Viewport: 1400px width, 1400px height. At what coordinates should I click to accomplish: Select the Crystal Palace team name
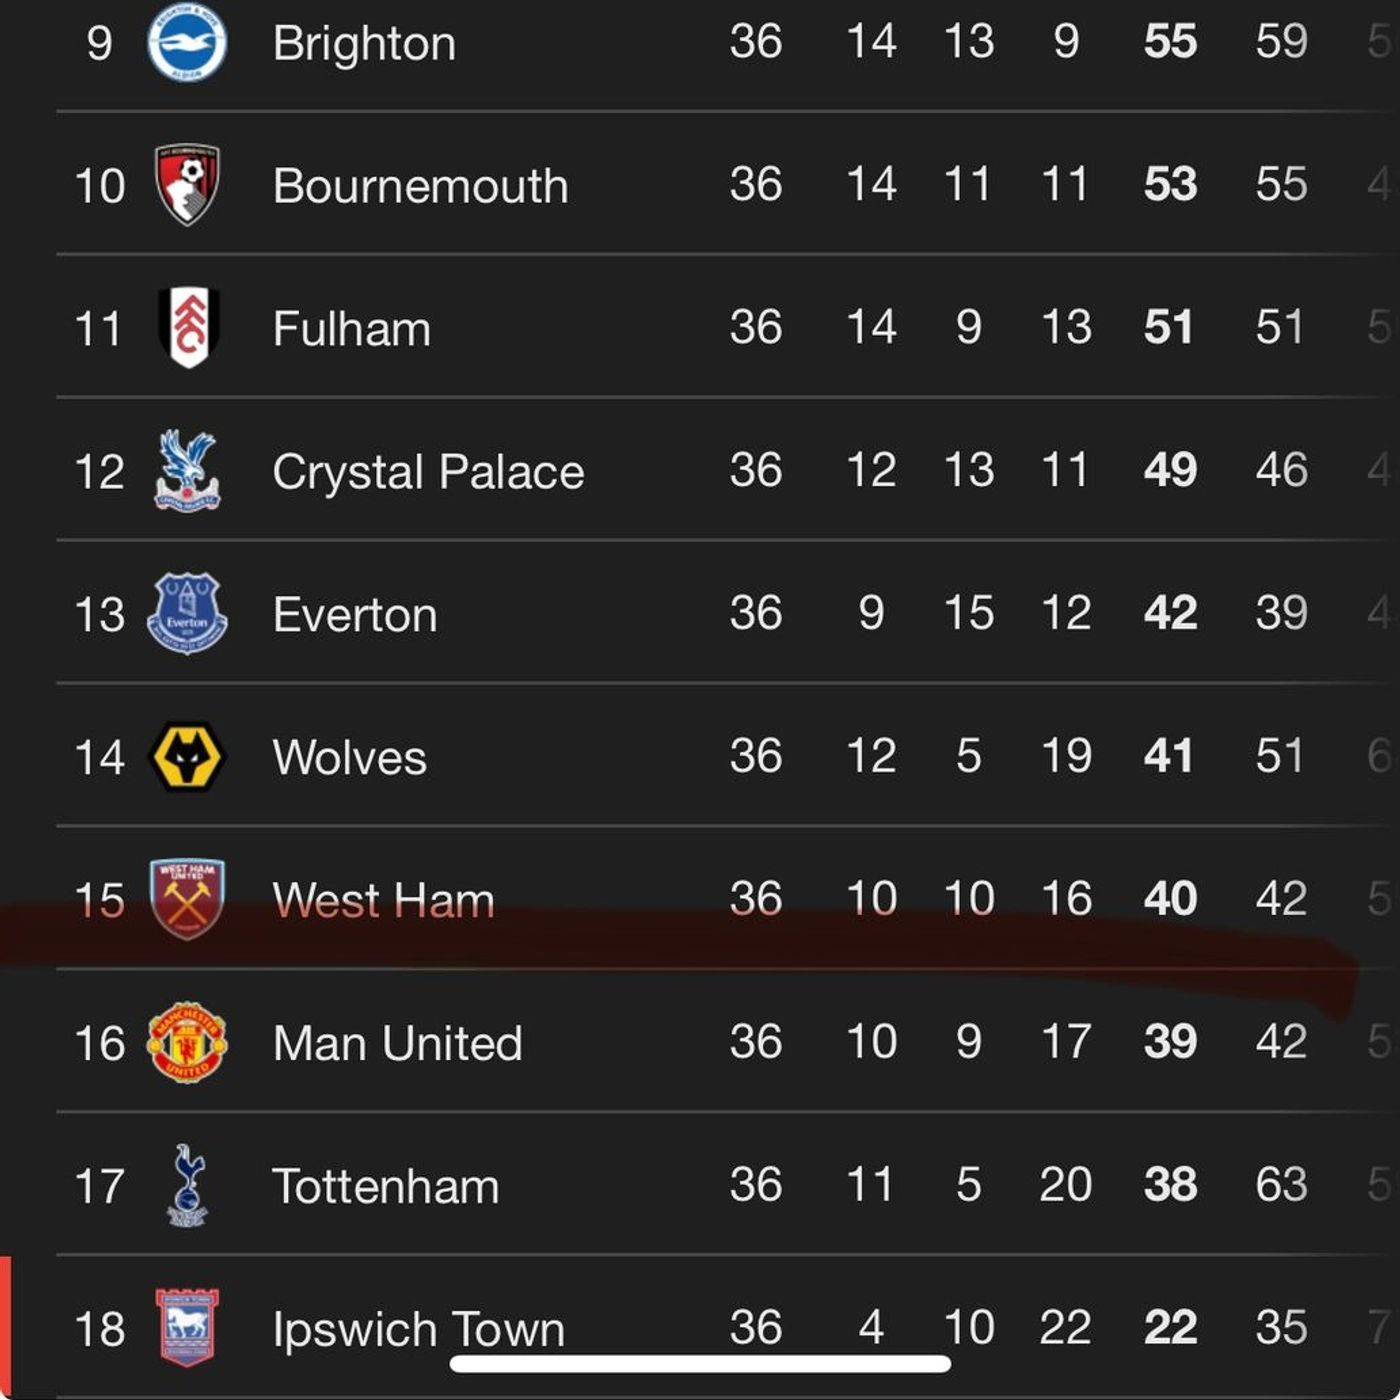click(428, 472)
